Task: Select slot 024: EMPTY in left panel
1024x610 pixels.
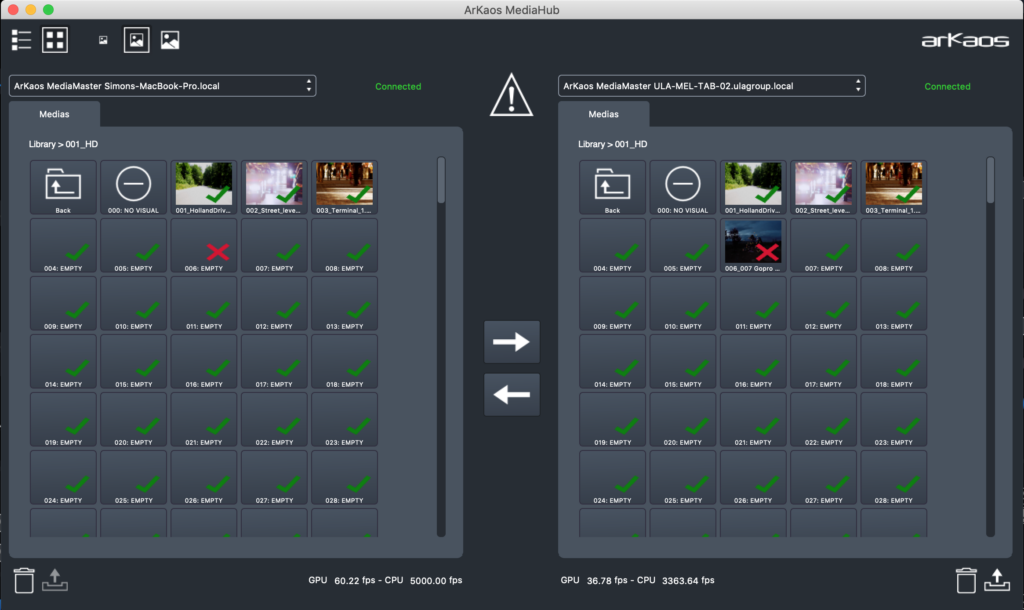Action: click(x=63, y=478)
